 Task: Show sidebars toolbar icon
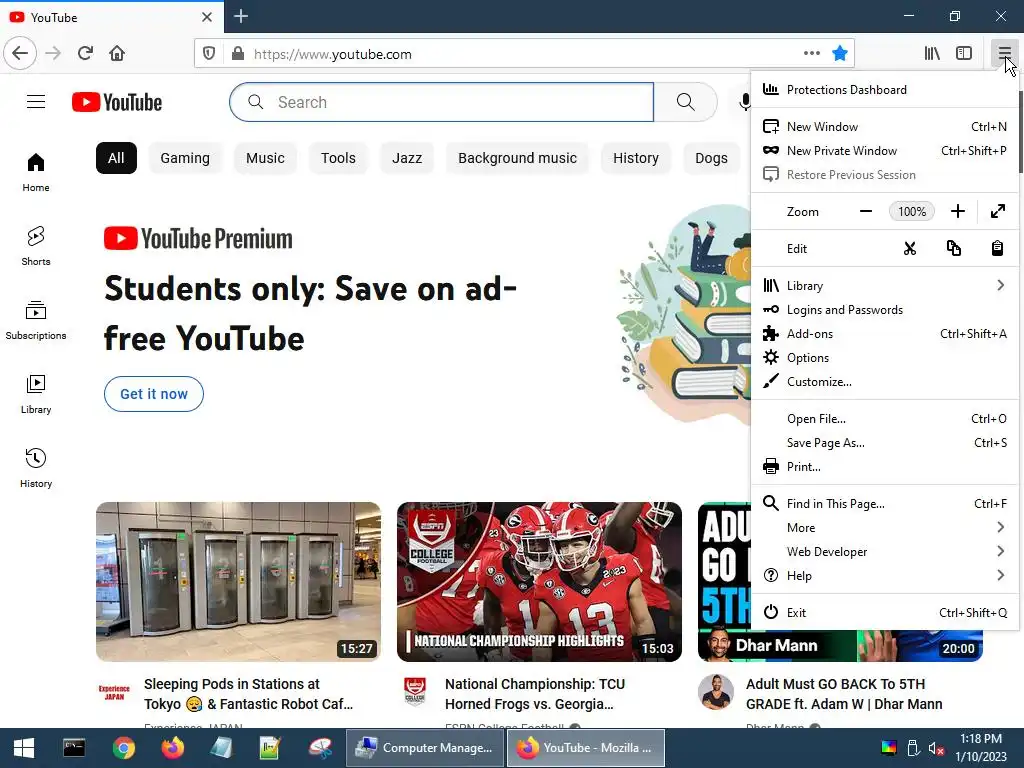964,53
